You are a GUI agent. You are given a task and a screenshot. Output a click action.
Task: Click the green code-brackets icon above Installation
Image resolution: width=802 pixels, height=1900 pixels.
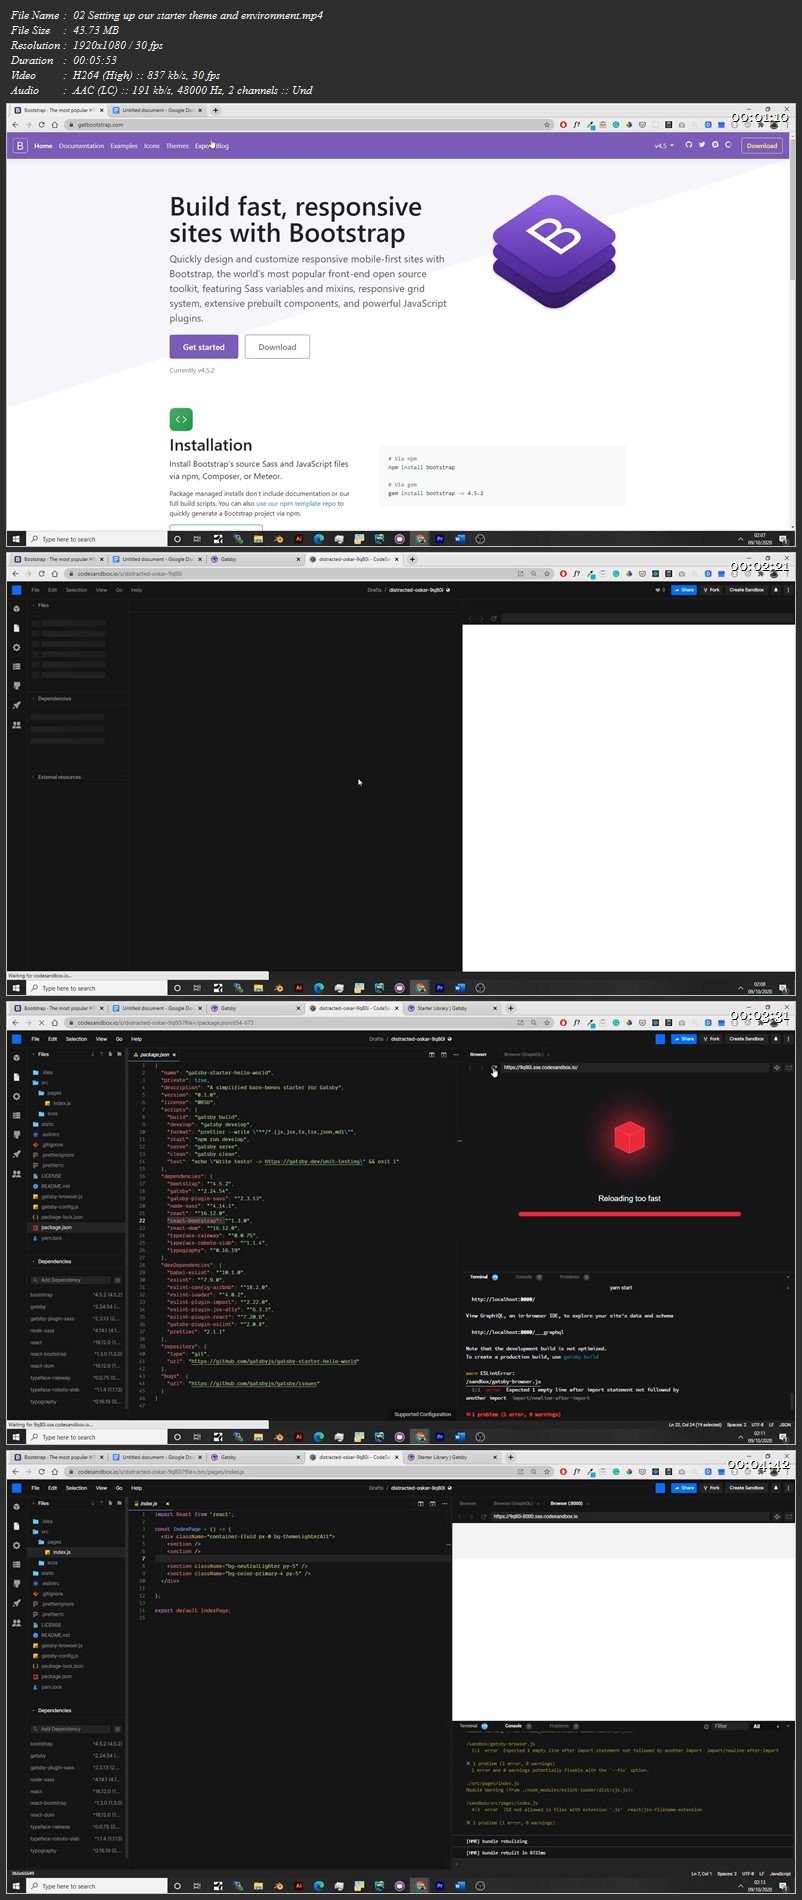tap(181, 420)
